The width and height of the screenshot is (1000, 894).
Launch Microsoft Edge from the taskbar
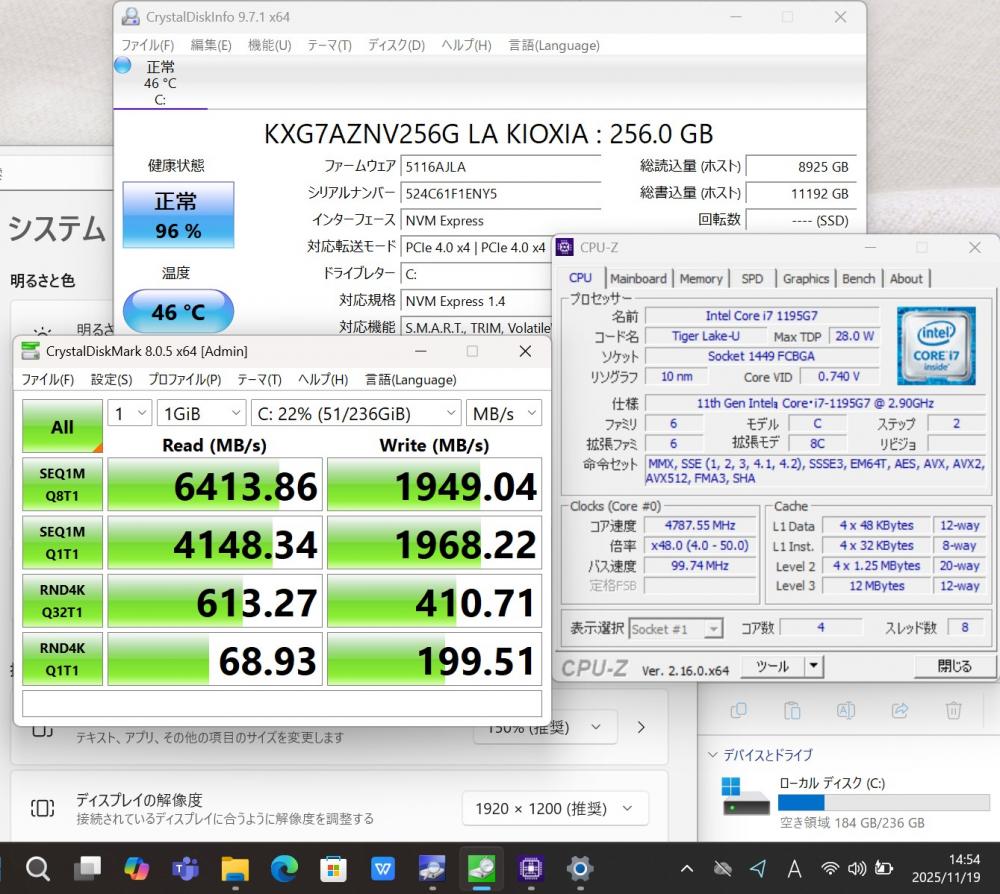[x=285, y=868]
